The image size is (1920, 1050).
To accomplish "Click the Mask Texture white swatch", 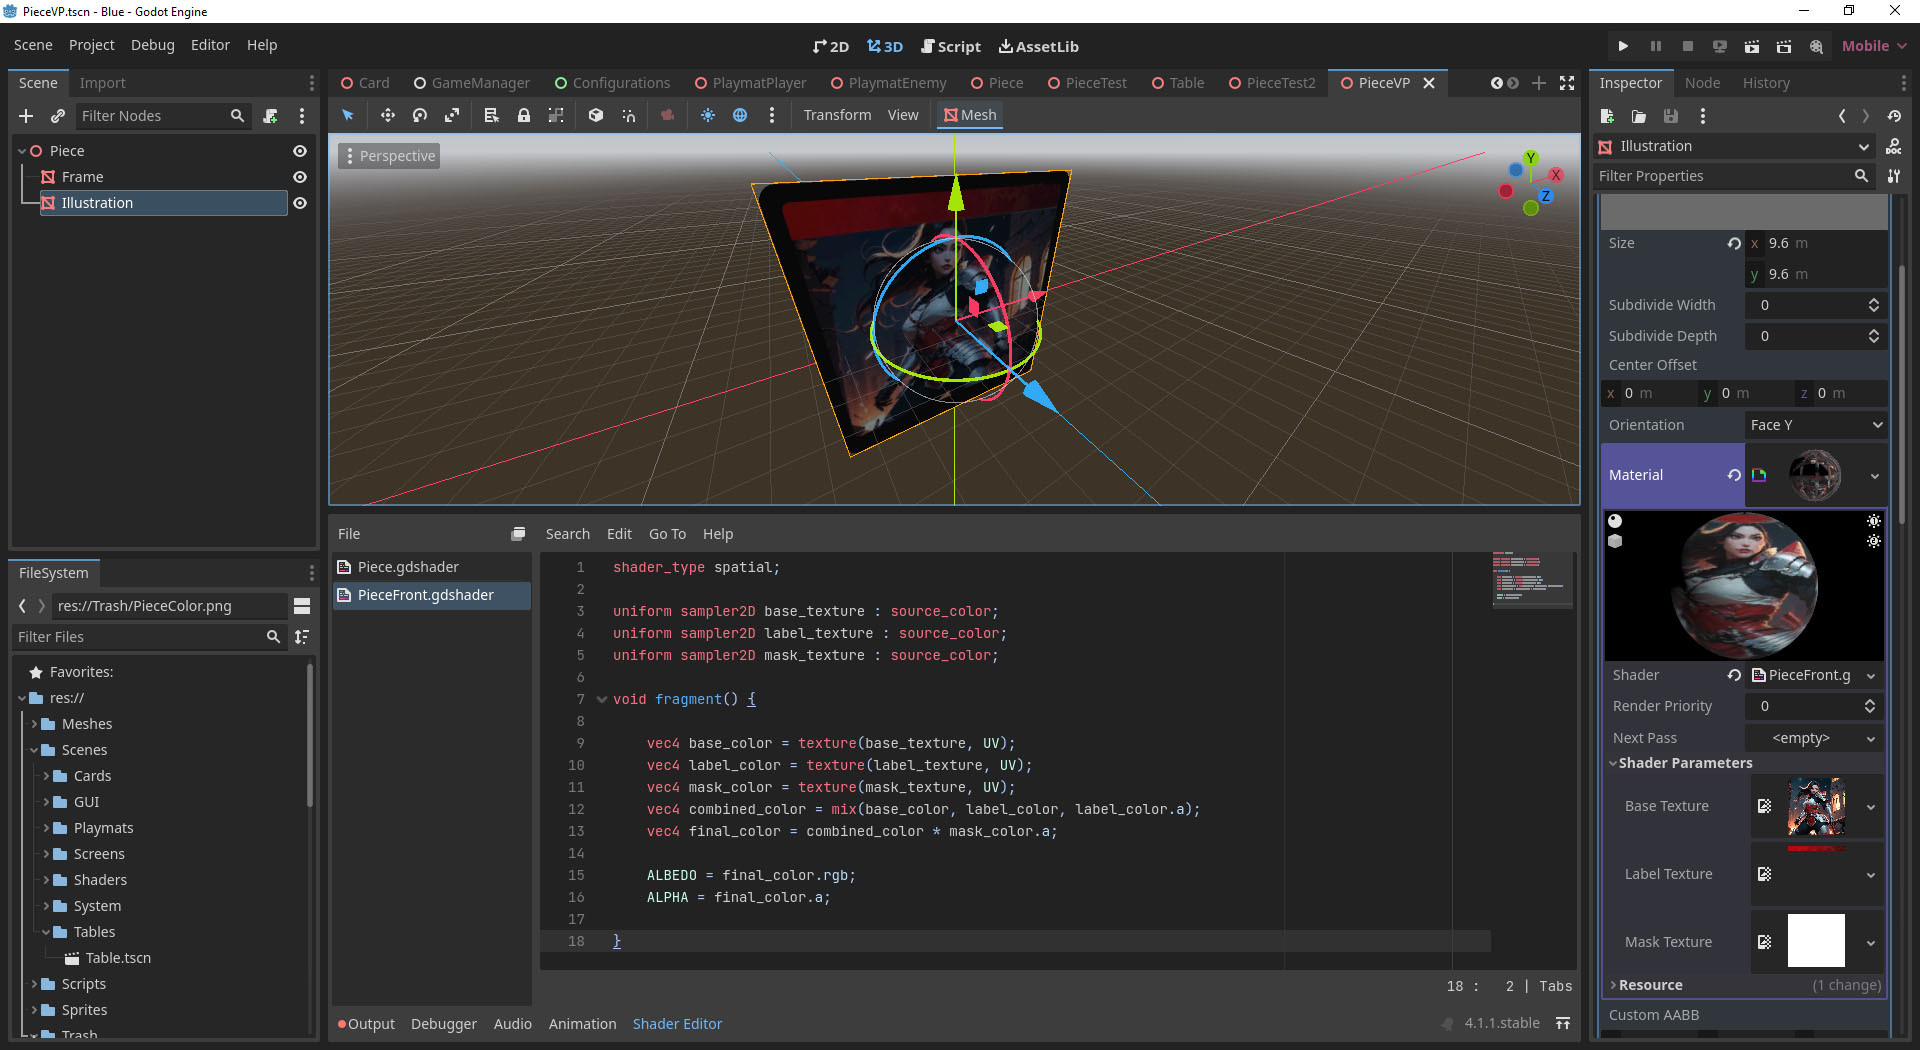I will [1816, 940].
